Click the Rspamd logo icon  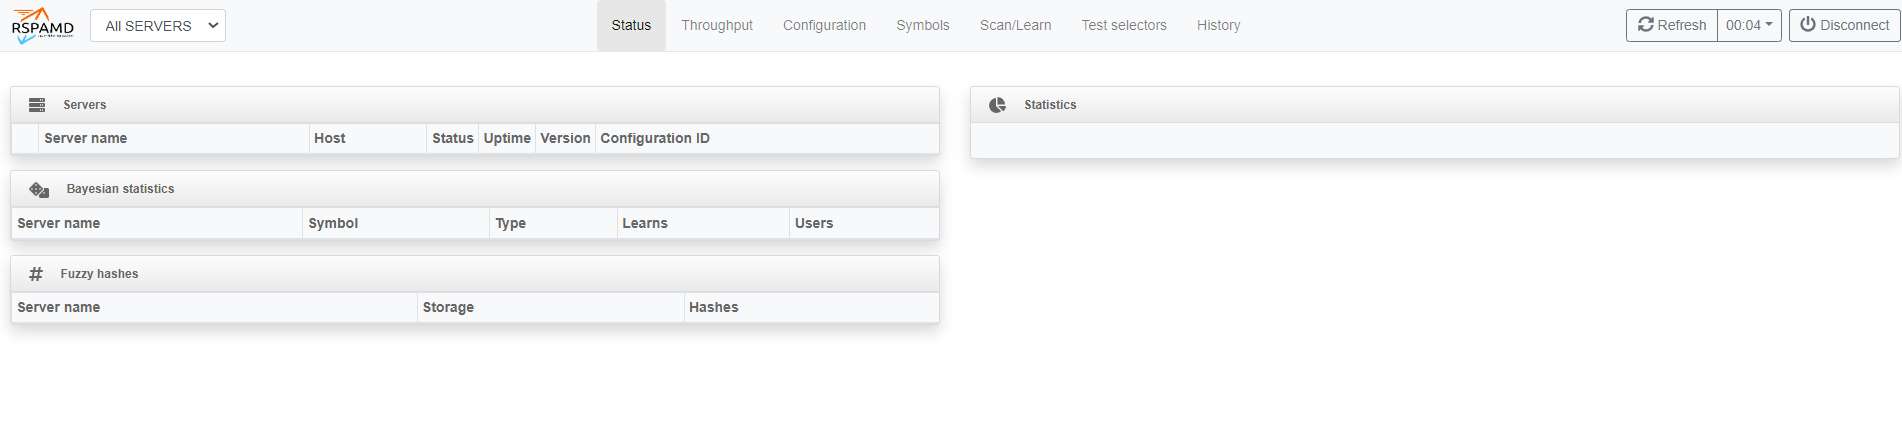[42, 25]
